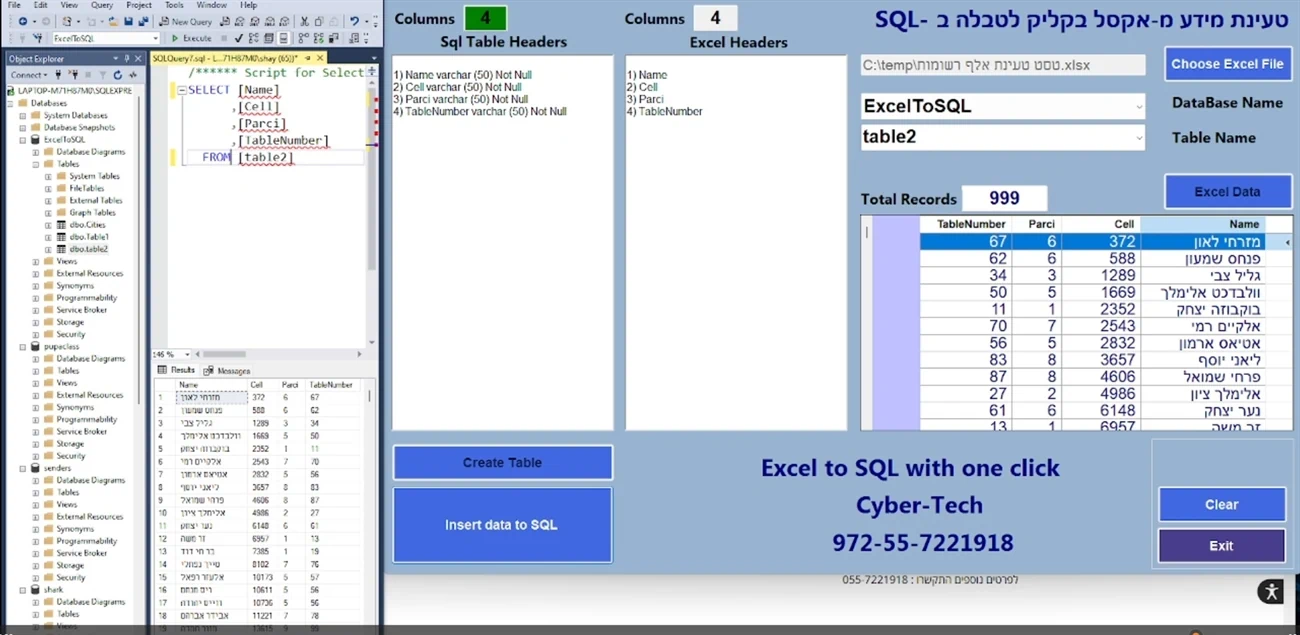The width and height of the screenshot is (1300, 635).
Task: Click the accessibility icon at bottom right
Action: click(x=1271, y=591)
